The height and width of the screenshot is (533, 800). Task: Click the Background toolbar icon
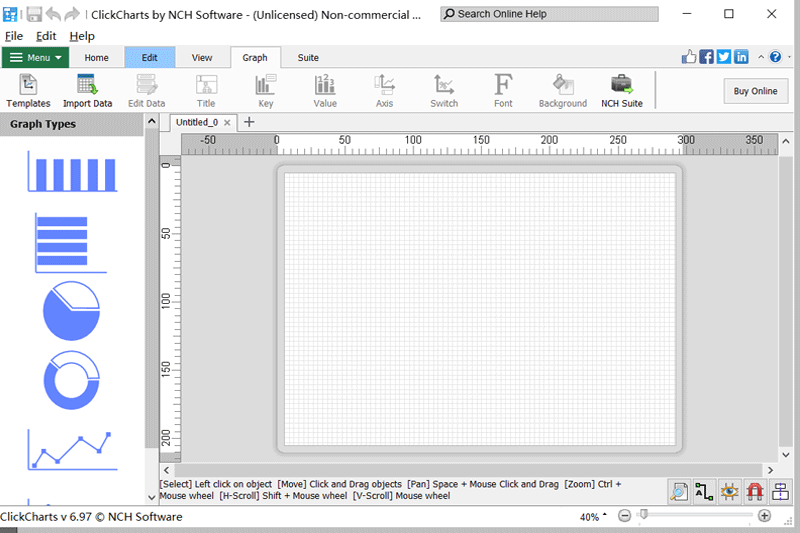[x=563, y=91]
